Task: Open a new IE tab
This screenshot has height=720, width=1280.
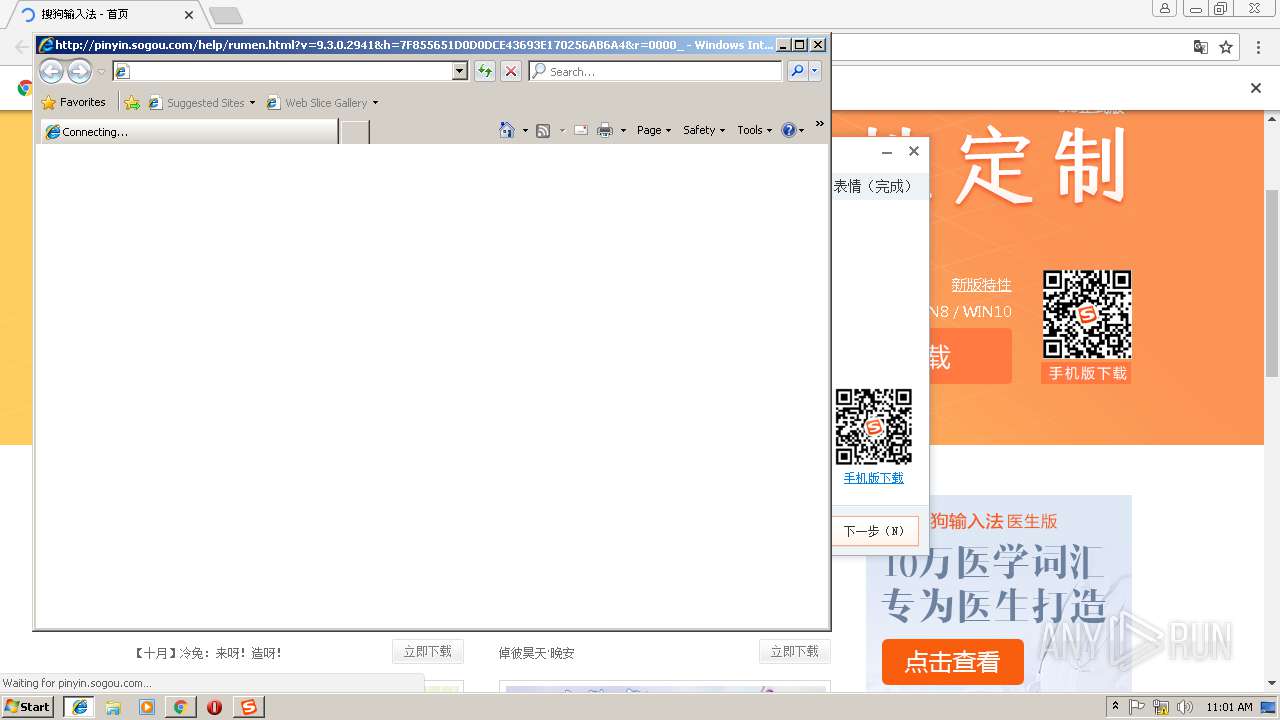Action: (x=355, y=132)
